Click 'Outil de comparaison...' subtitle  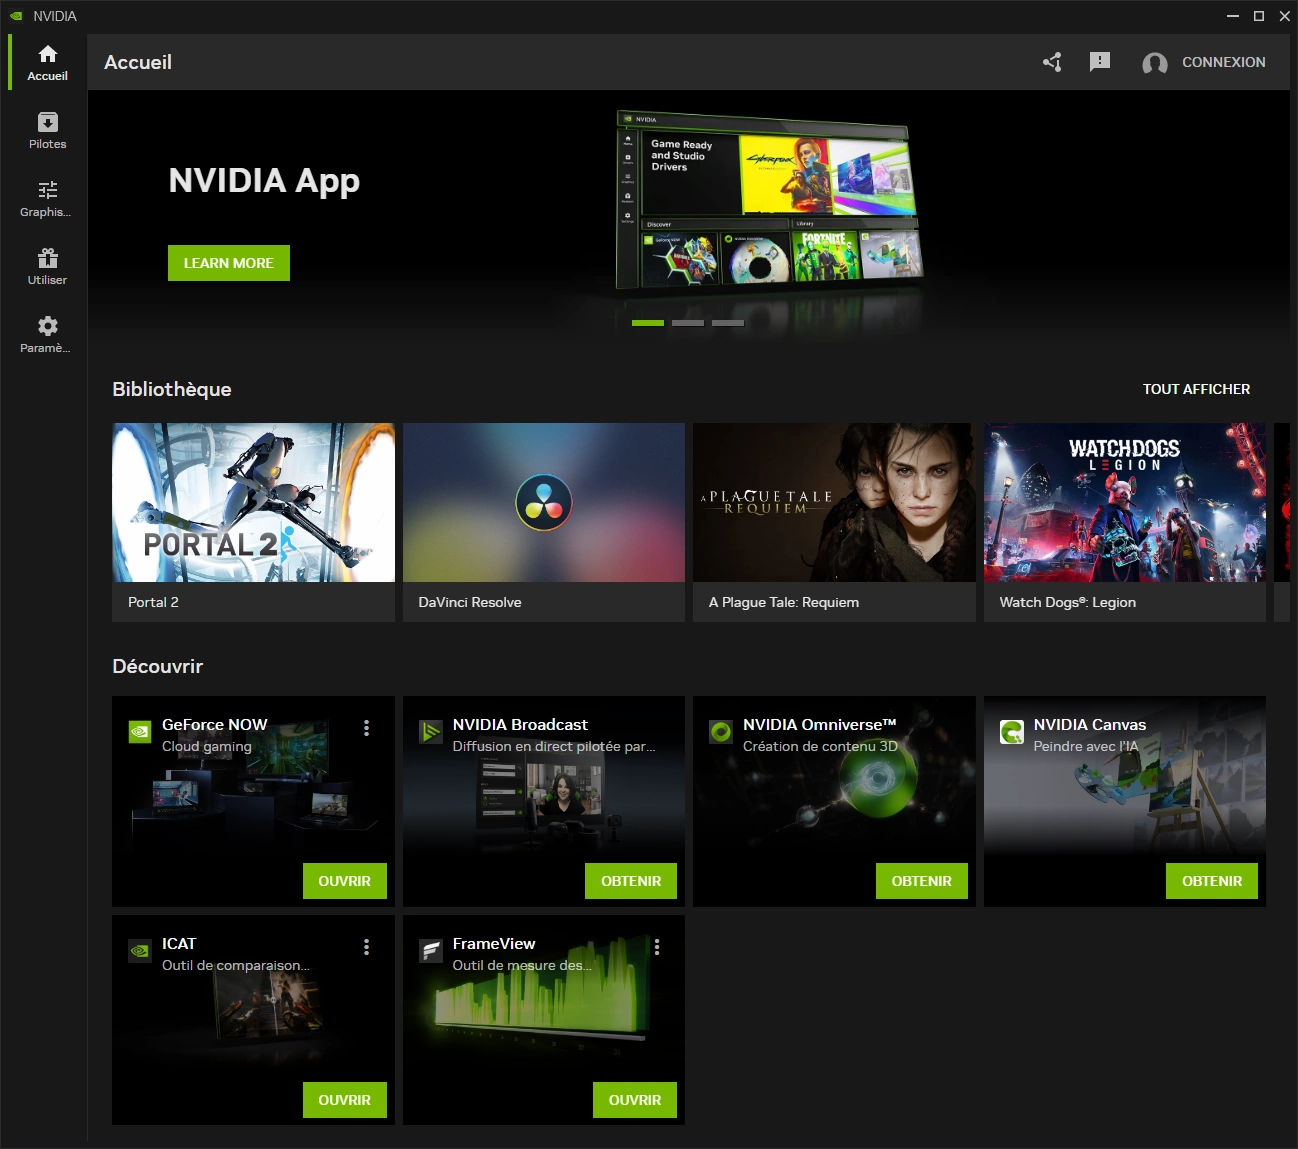pyautogui.click(x=236, y=965)
